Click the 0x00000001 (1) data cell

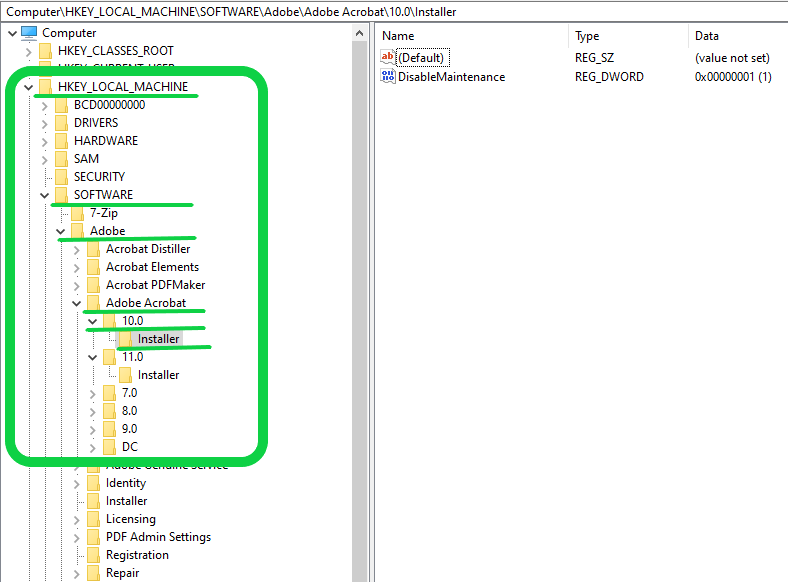point(733,77)
